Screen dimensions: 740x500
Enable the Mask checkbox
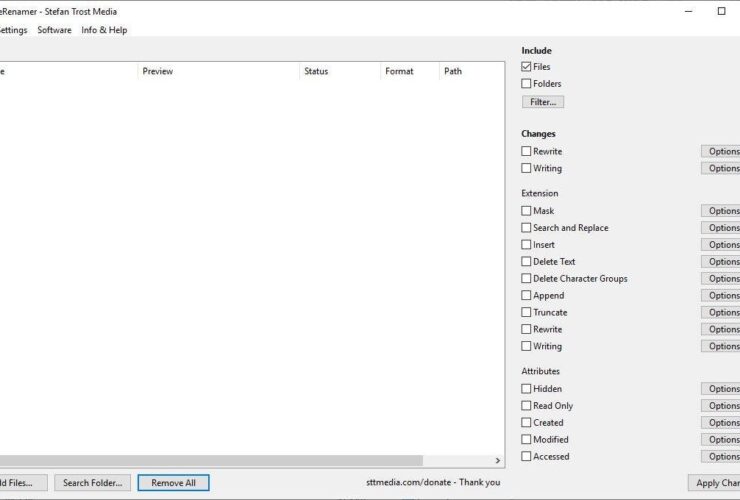coord(526,211)
